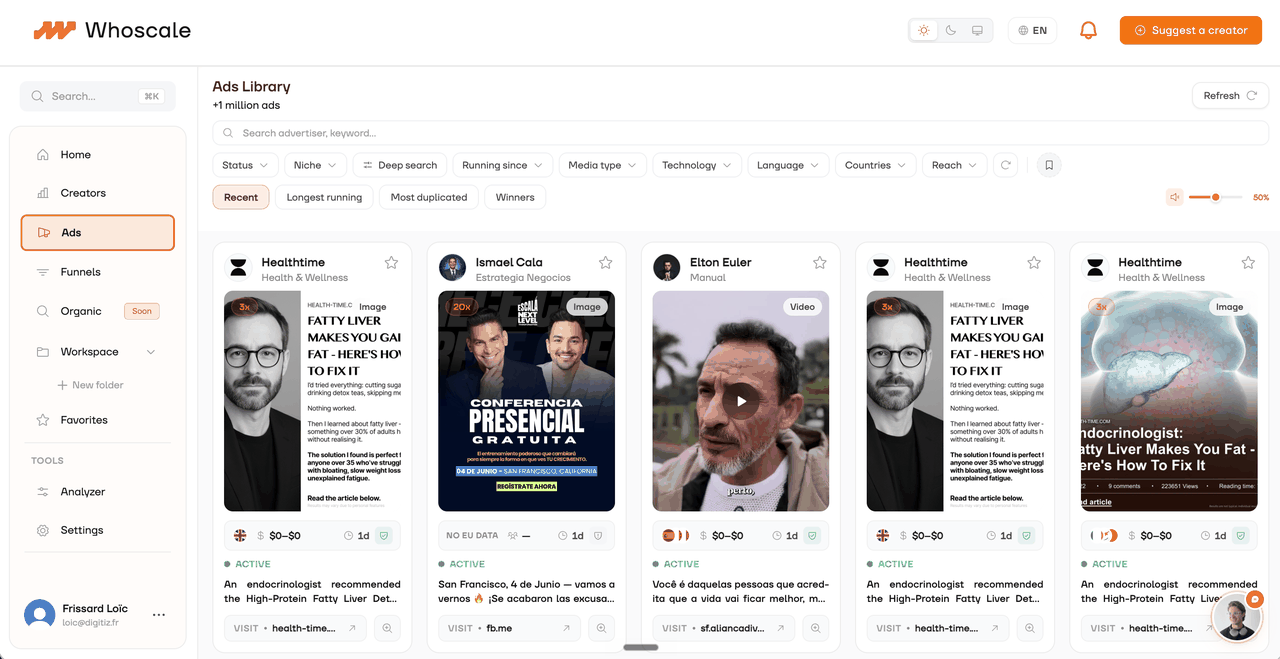Click shield icon on Ismael Cala card
1280x659 pixels.
(598, 536)
